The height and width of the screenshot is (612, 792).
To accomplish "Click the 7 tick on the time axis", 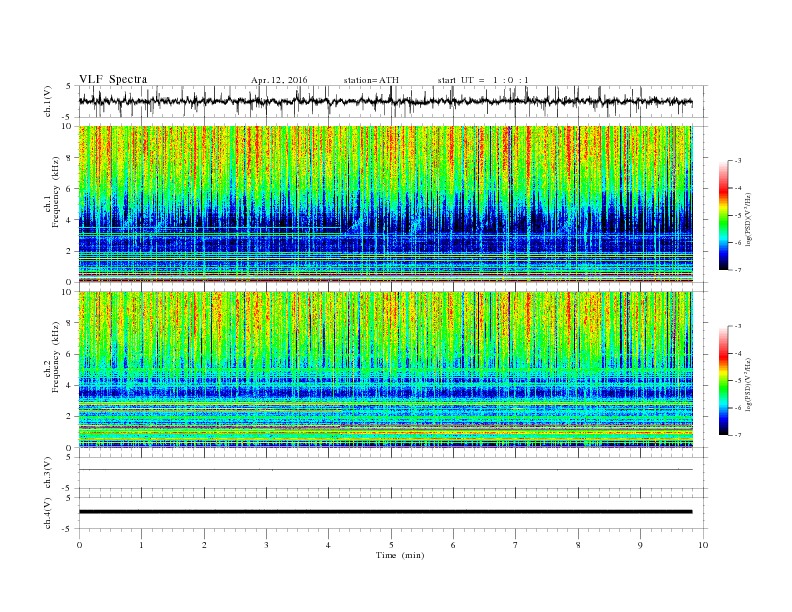I will (516, 545).
